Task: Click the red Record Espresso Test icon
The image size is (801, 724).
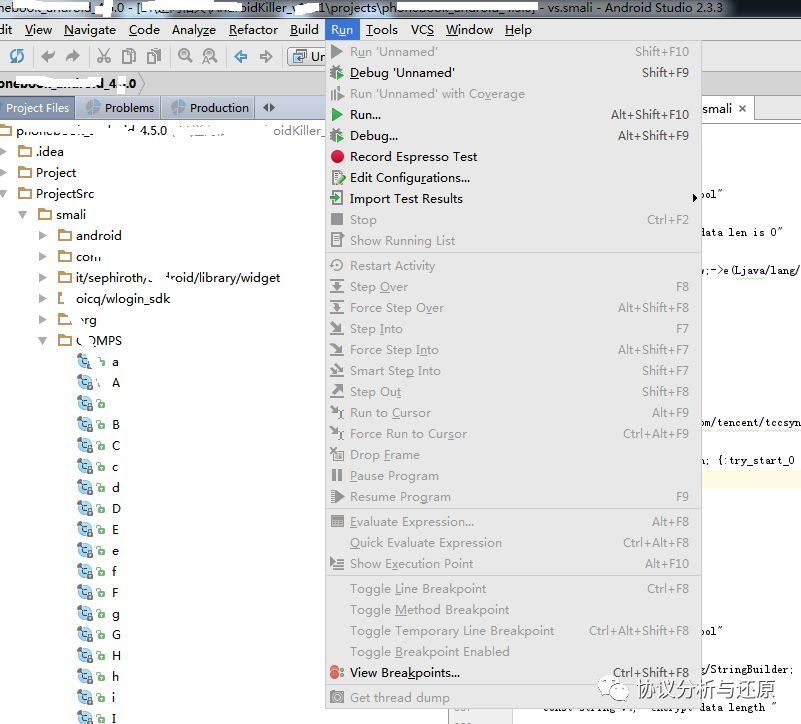Action: 337,156
